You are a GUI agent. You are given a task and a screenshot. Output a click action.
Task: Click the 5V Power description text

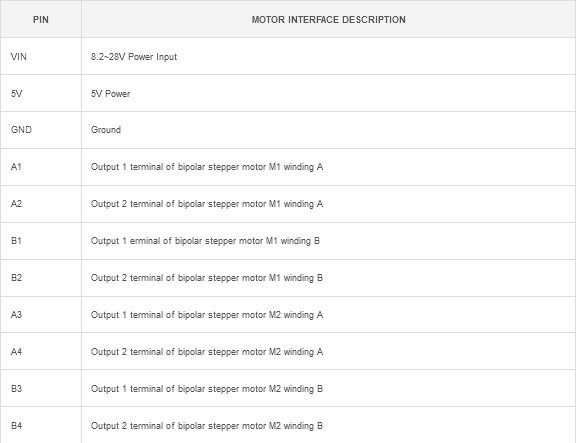(111, 93)
